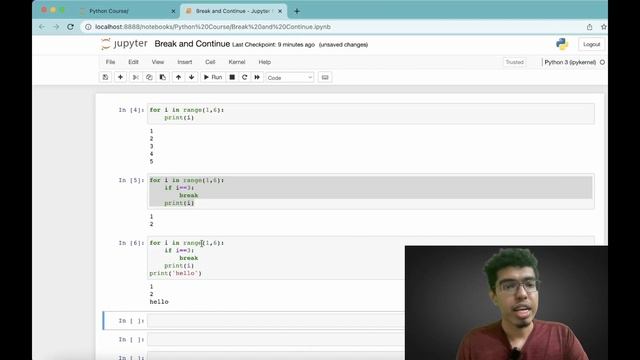Click the macOS red close window button
640x360 pixels.
pyautogui.click(x=44, y=10)
